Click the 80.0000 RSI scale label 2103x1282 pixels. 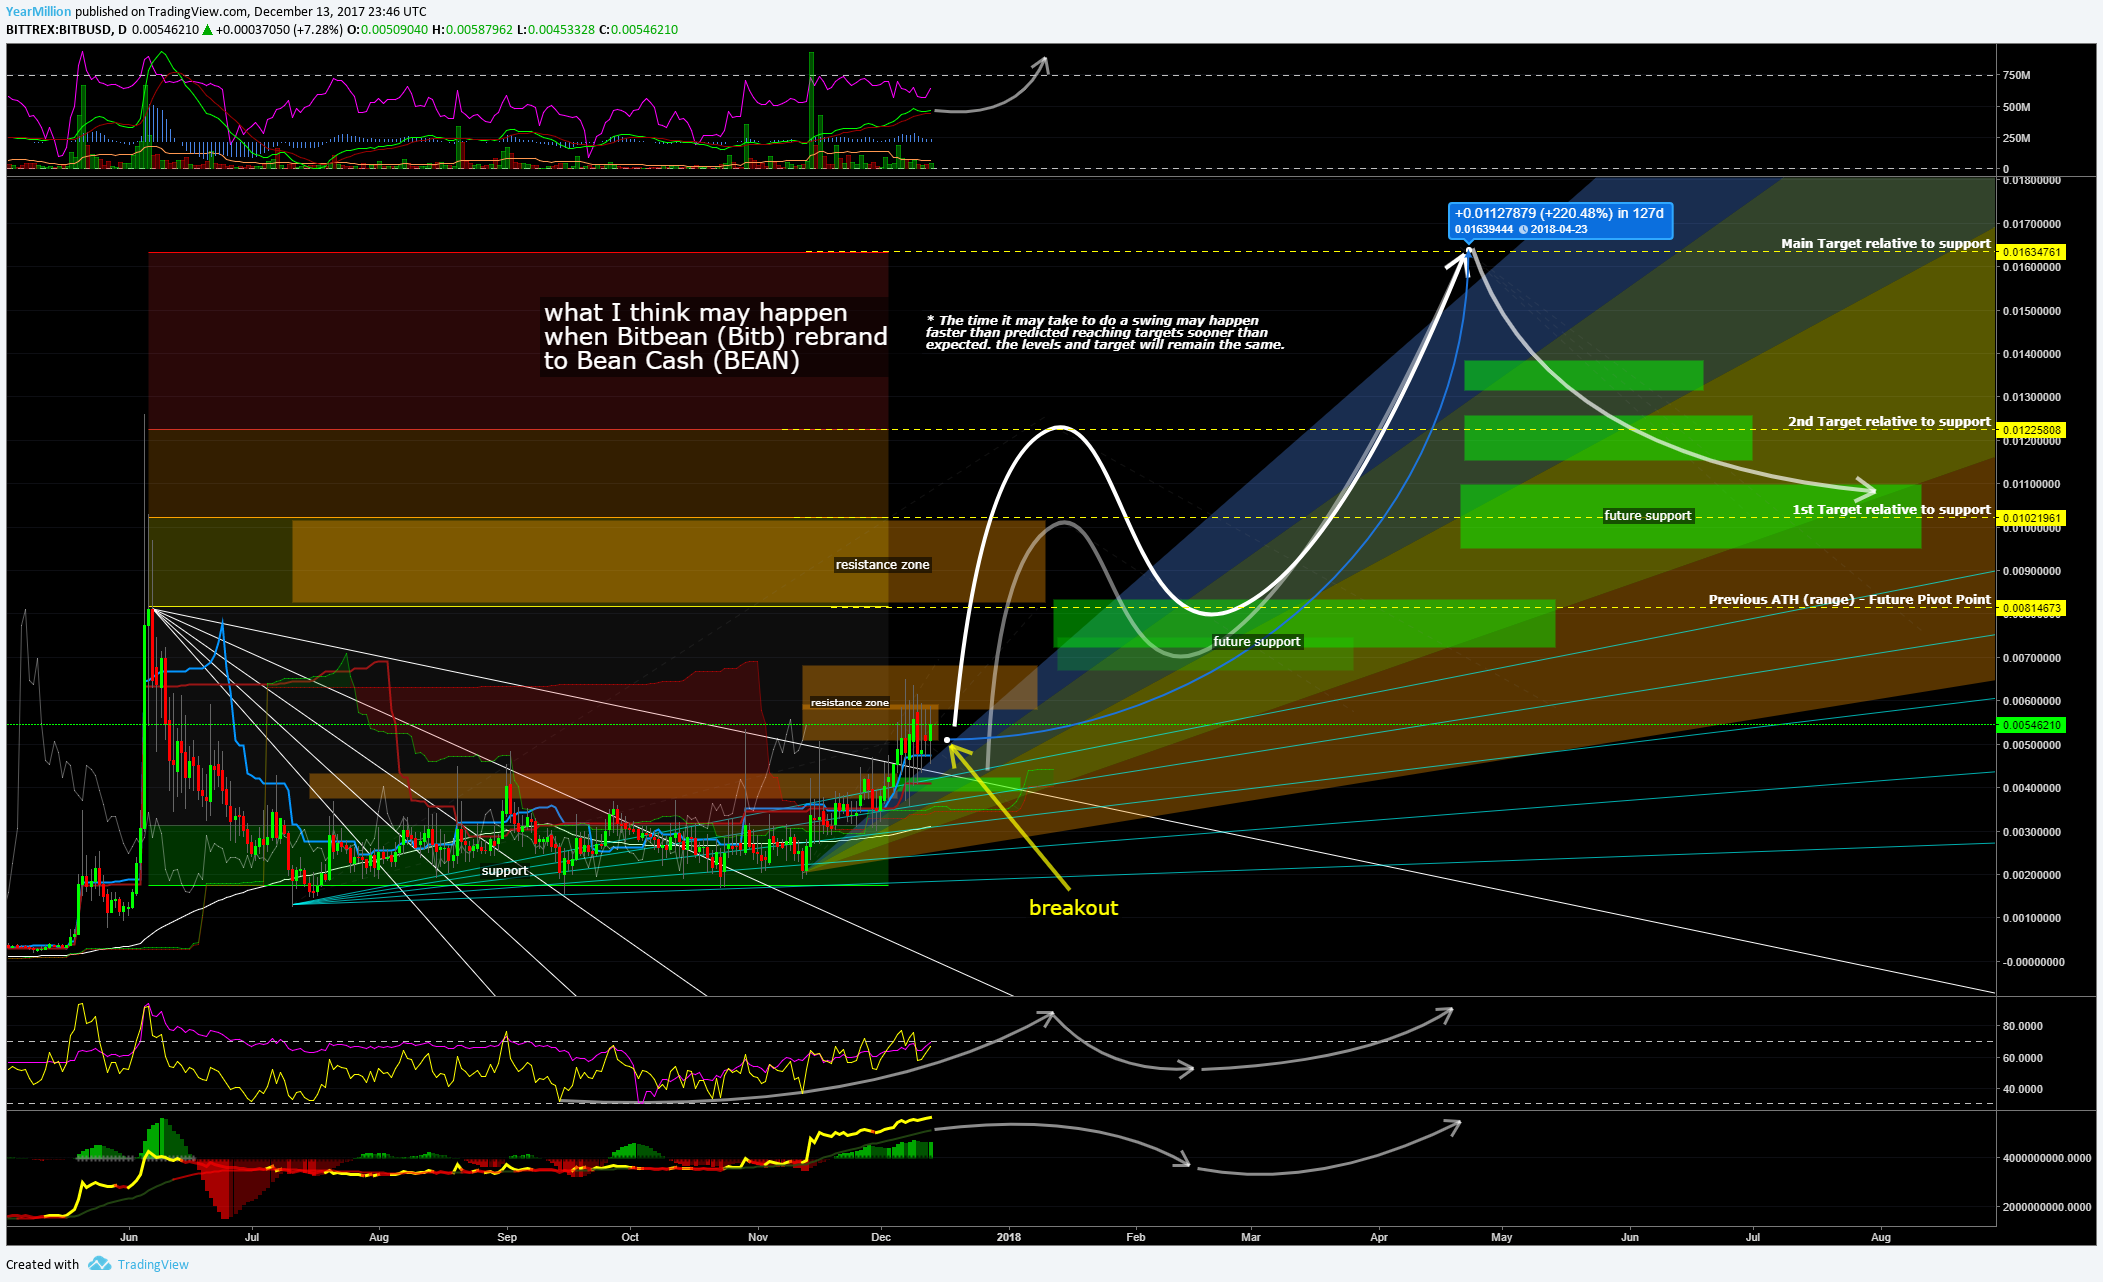[2022, 1026]
